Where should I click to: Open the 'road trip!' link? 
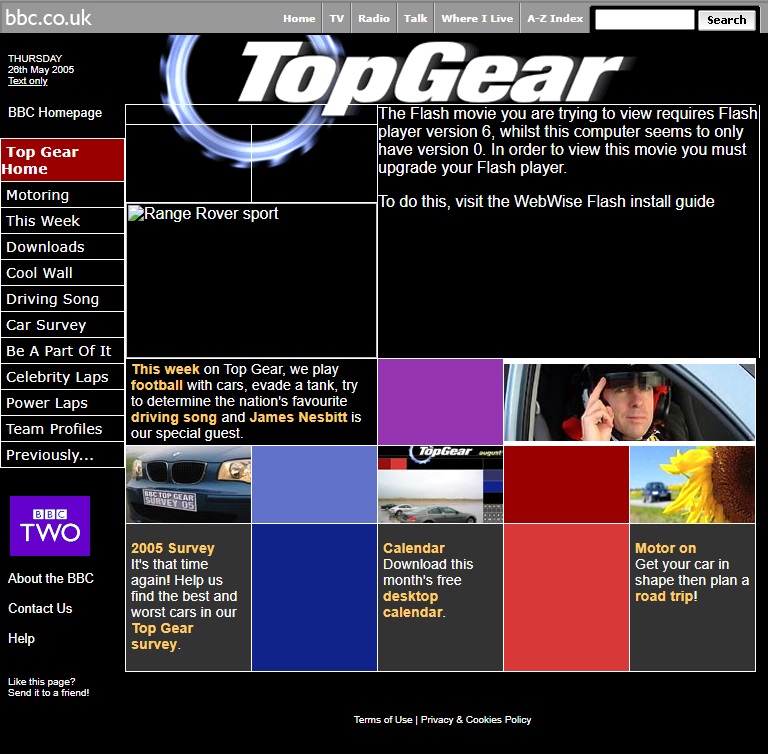point(666,596)
